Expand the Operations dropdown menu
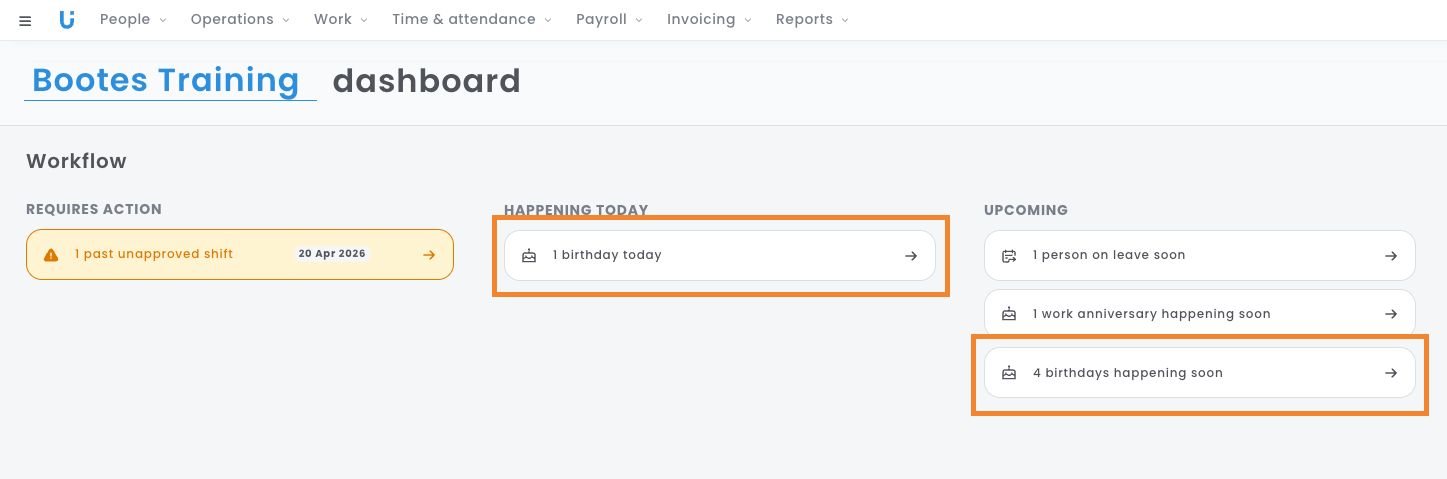The image size is (1447, 479). click(x=239, y=20)
